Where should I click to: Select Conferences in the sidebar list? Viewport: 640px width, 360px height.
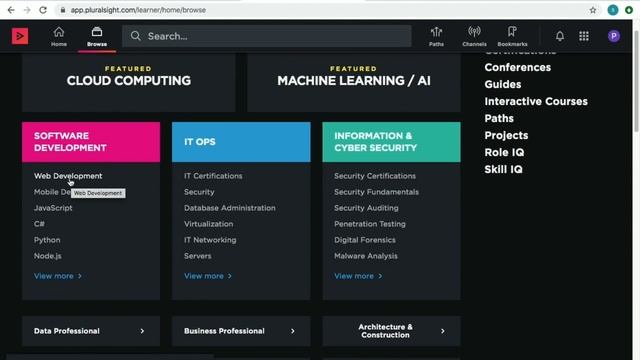(x=518, y=67)
